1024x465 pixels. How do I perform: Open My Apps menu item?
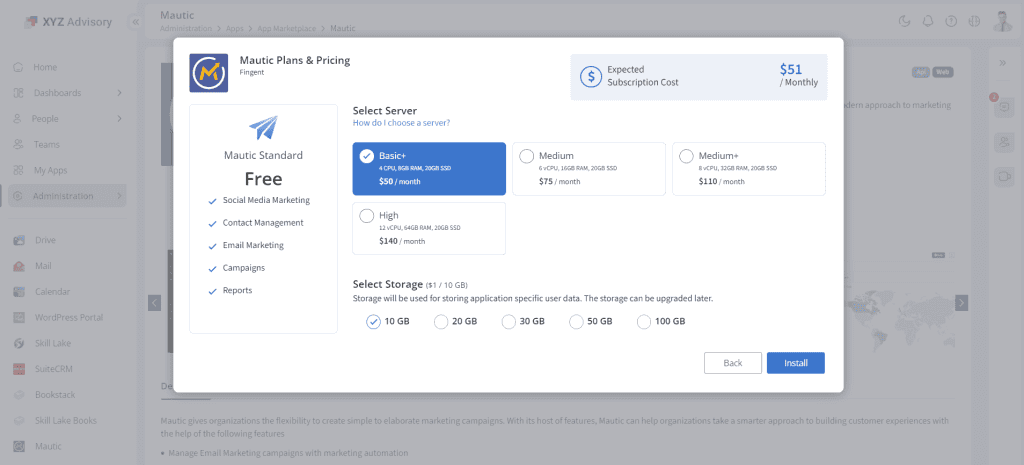(50, 170)
